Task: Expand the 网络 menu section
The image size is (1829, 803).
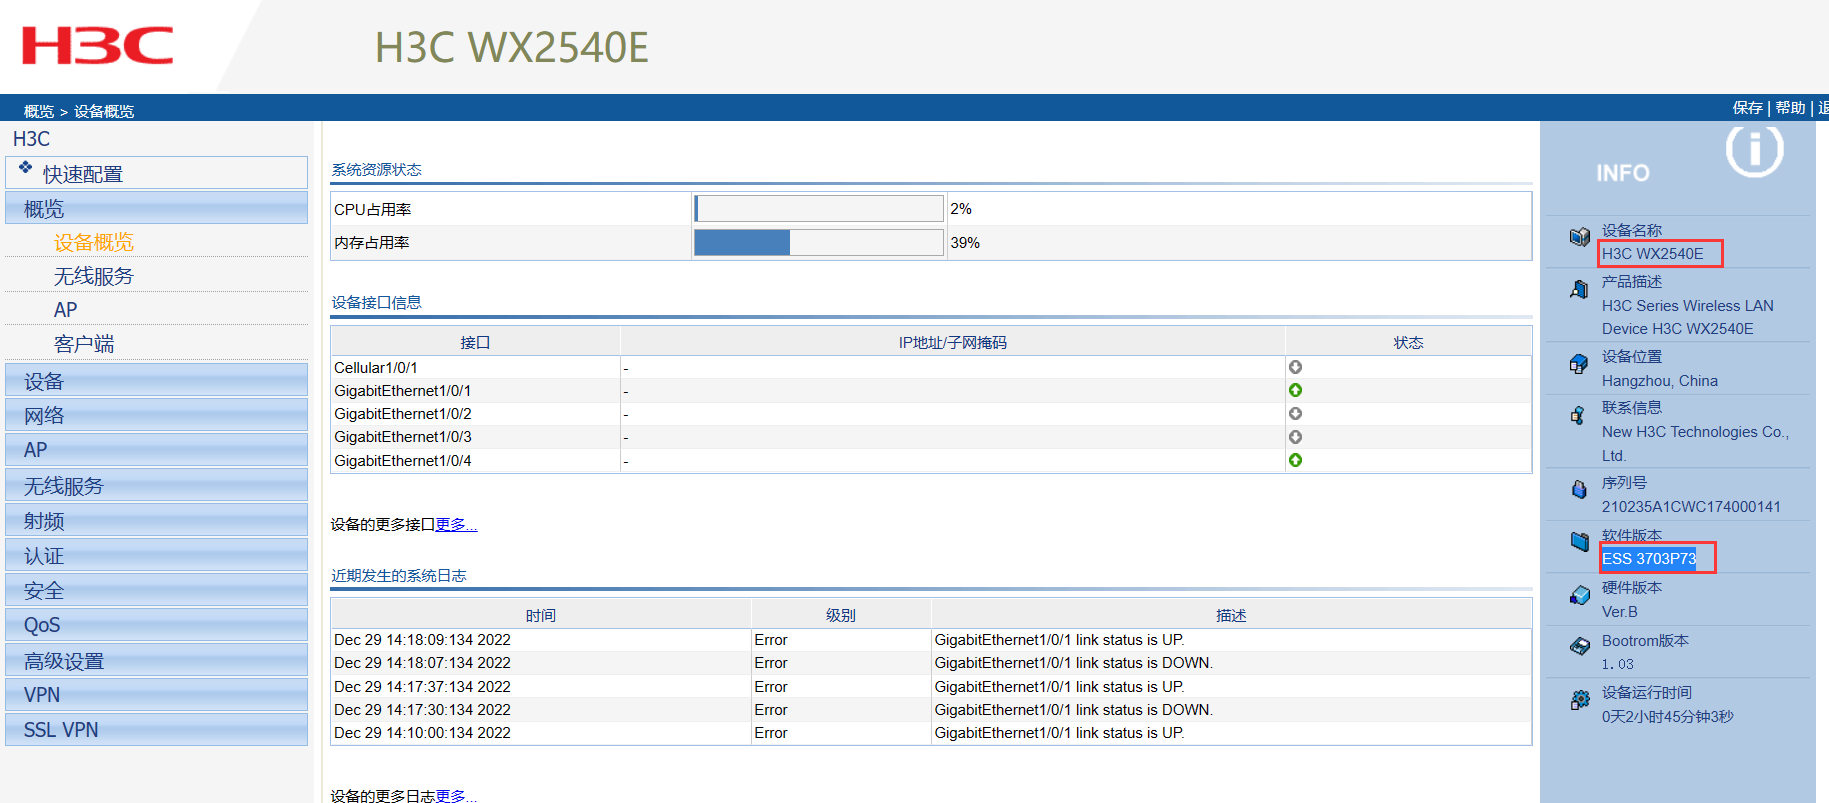Action: coord(156,415)
